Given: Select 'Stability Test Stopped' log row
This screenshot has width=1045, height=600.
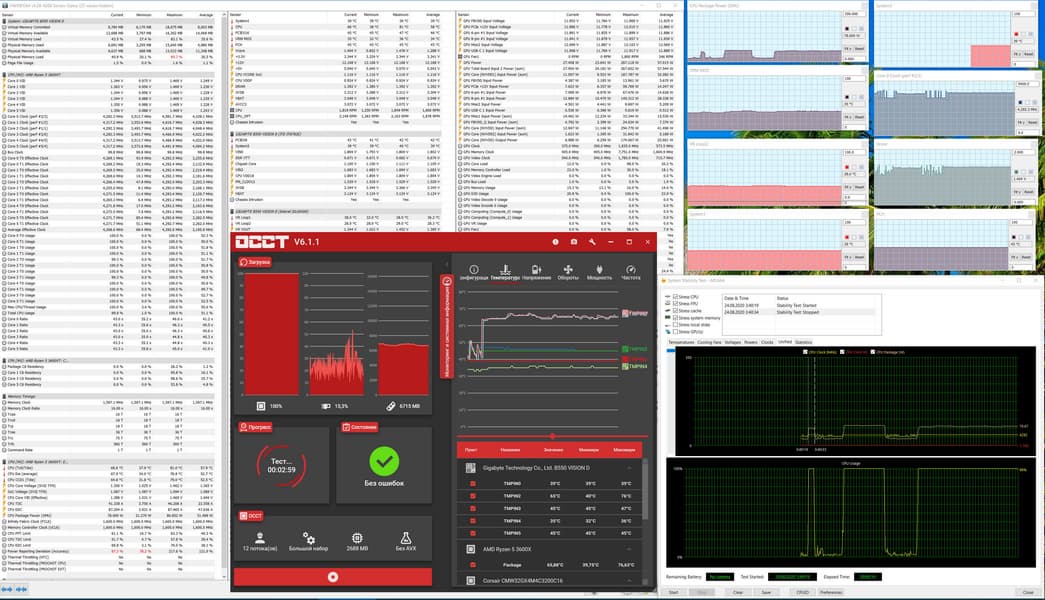Looking at the screenshot, I should [800, 312].
